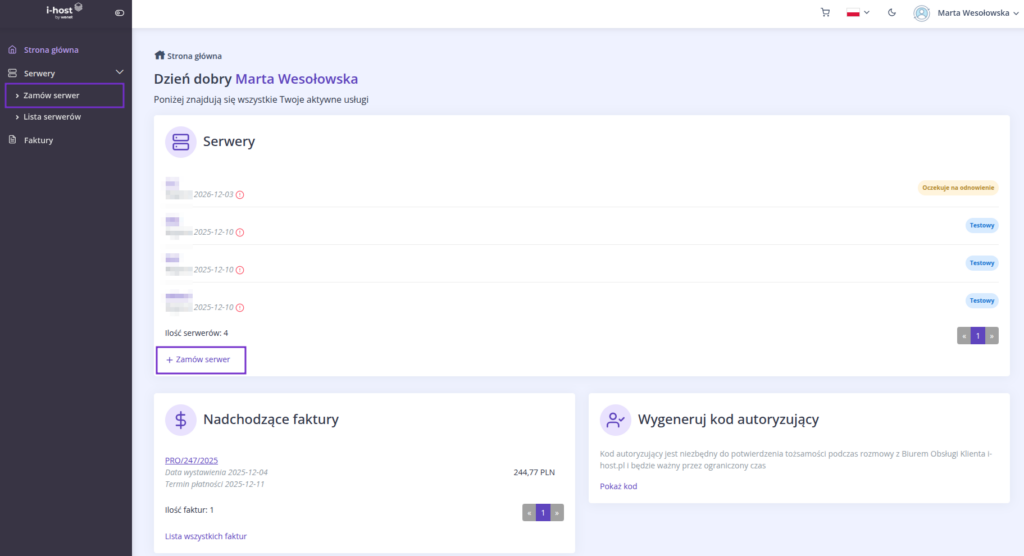The width and height of the screenshot is (1024, 556).
Task: Open Lista wszystkich faktur link
Action: (x=205, y=536)
